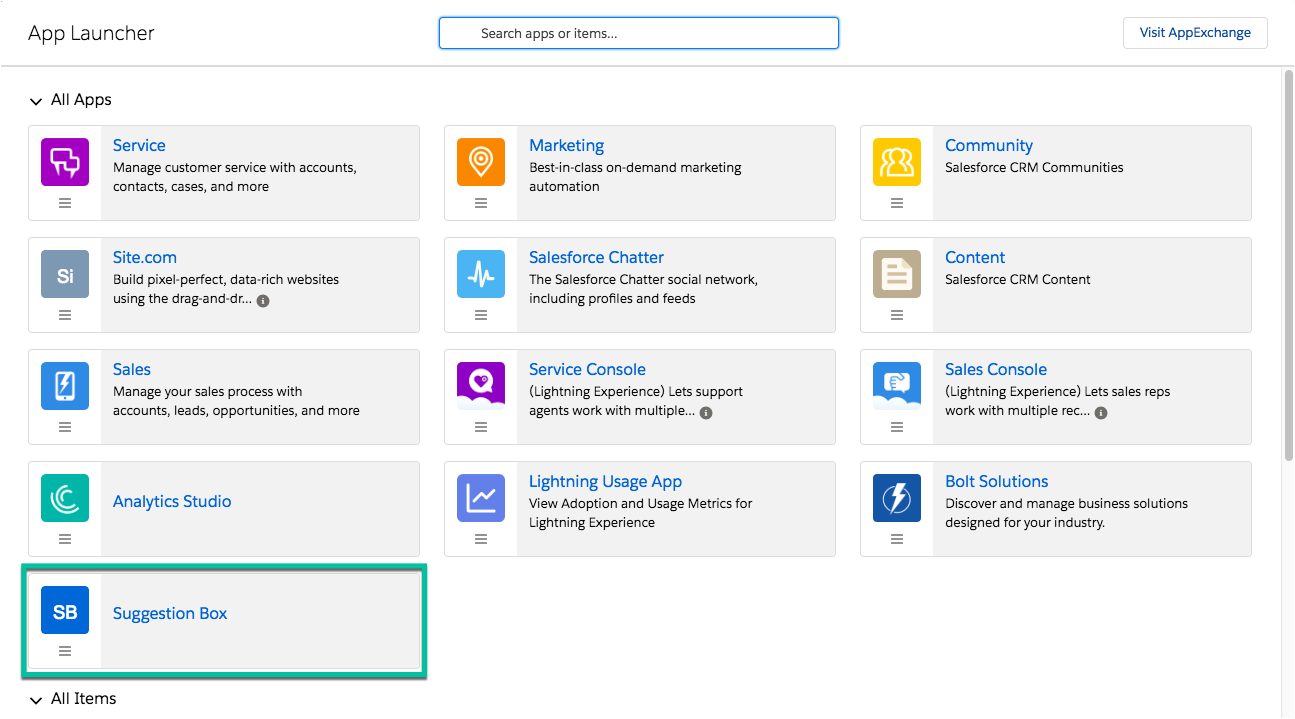Click the Salesforce Chatter pulse icon
1295x719 pixels.
click(481, 274)
